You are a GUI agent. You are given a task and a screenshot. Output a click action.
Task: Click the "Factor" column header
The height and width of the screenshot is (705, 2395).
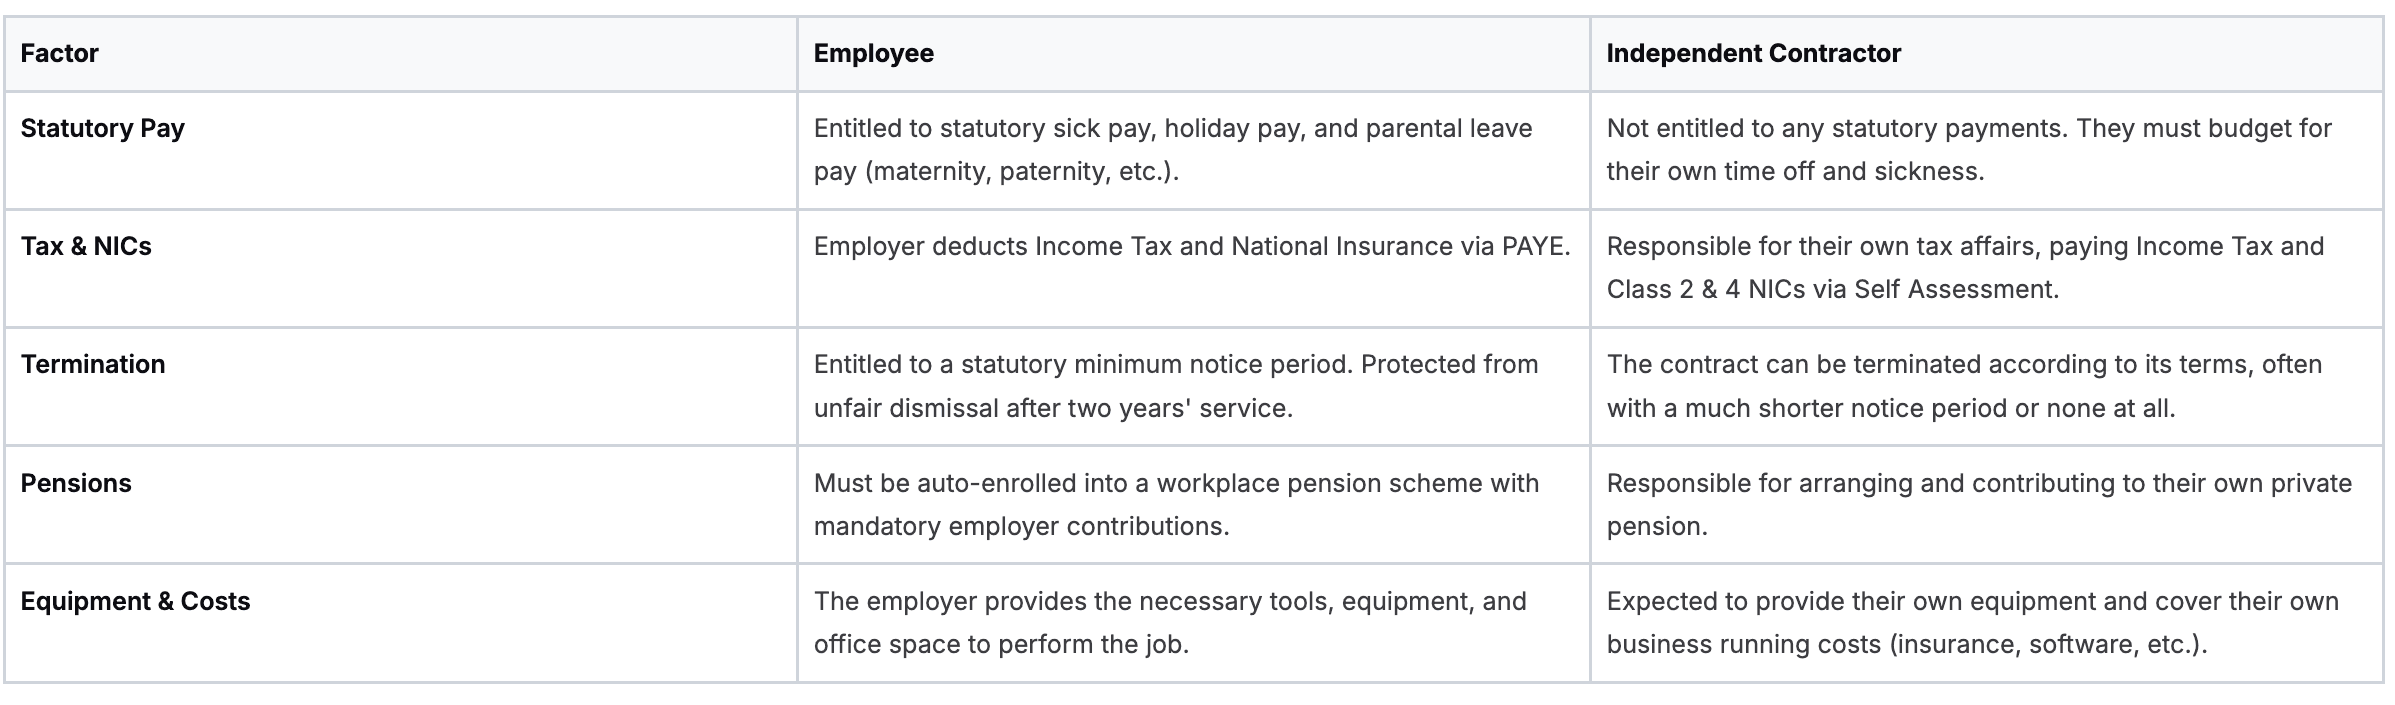tap(60, 54)
